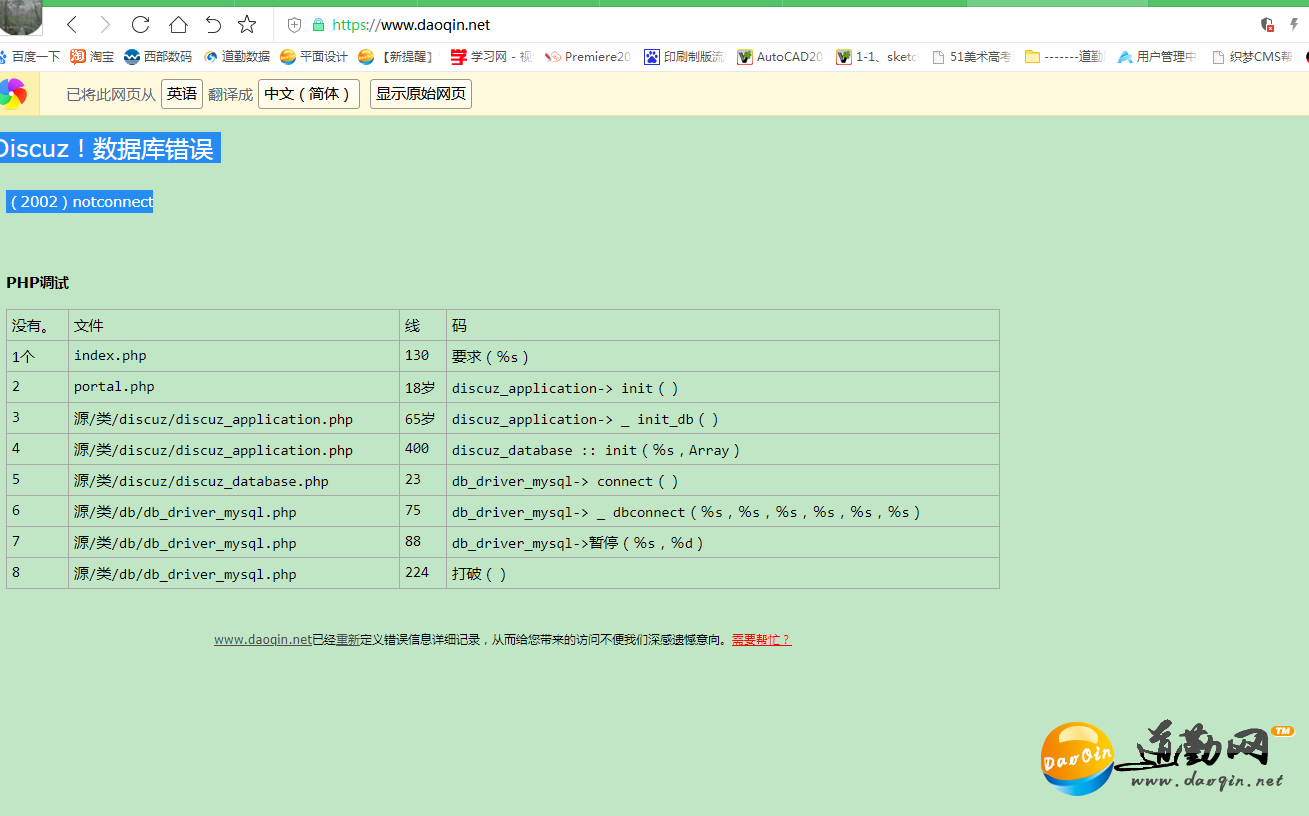Click the ( 2002 ) notconnect error text
The width and height of the screenshot is (1309, 816).
pyautogui.click(x=80, y=201)
